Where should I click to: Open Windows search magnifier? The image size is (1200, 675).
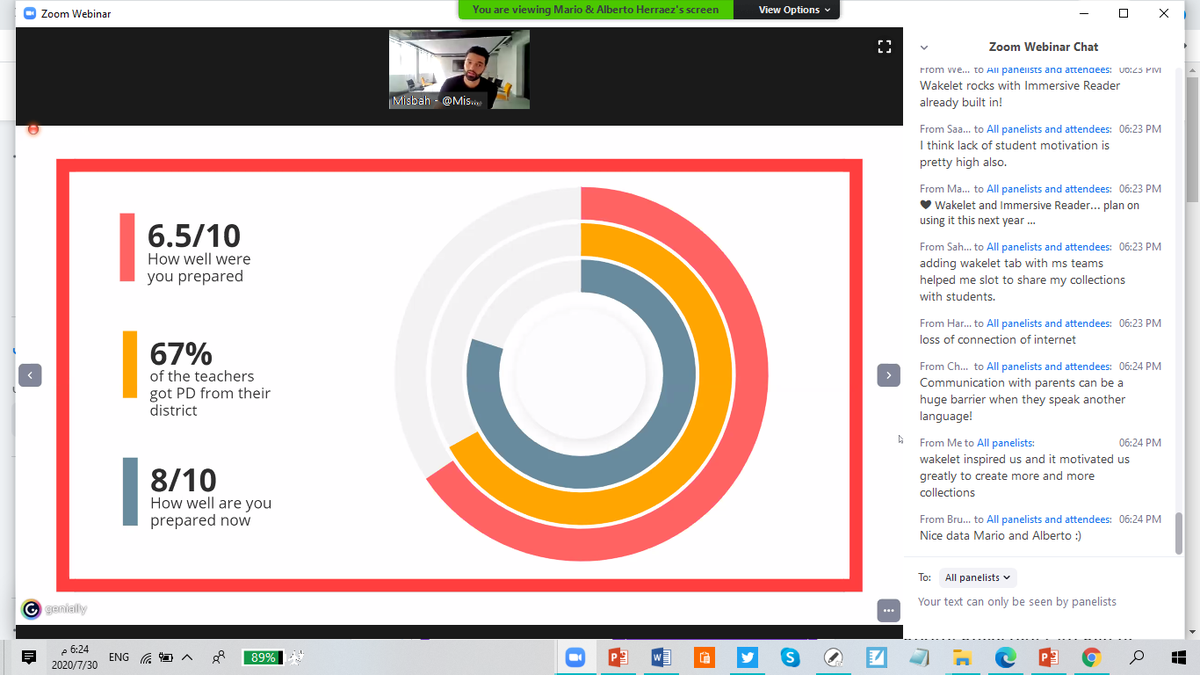tap(1136, 657)
